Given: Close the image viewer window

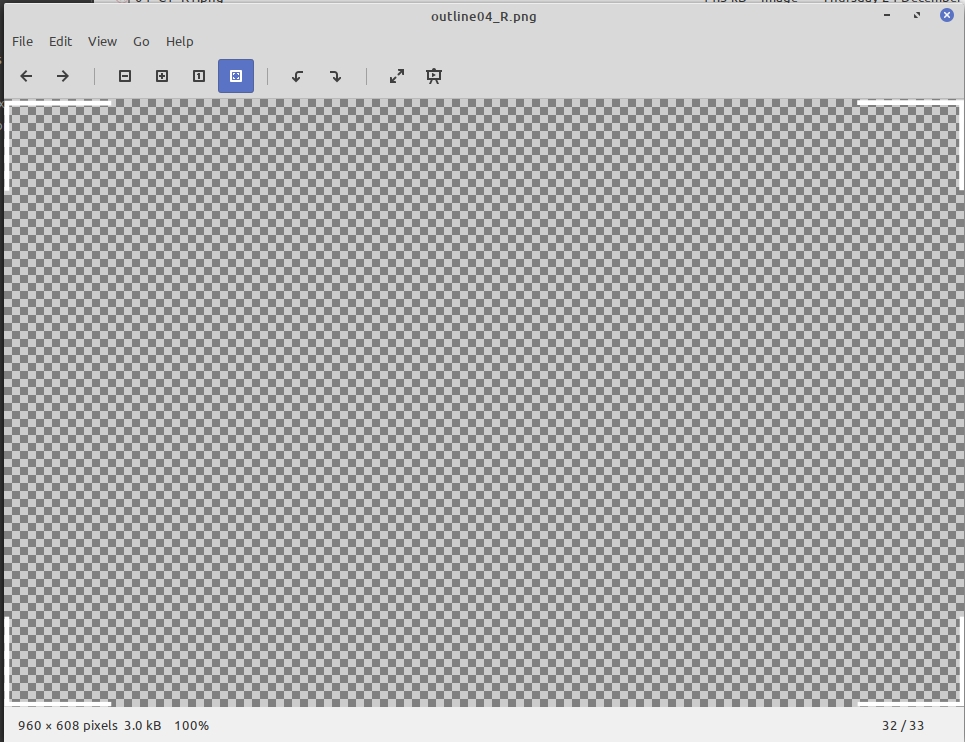Looking at the screenshot, I should point(946,15).
